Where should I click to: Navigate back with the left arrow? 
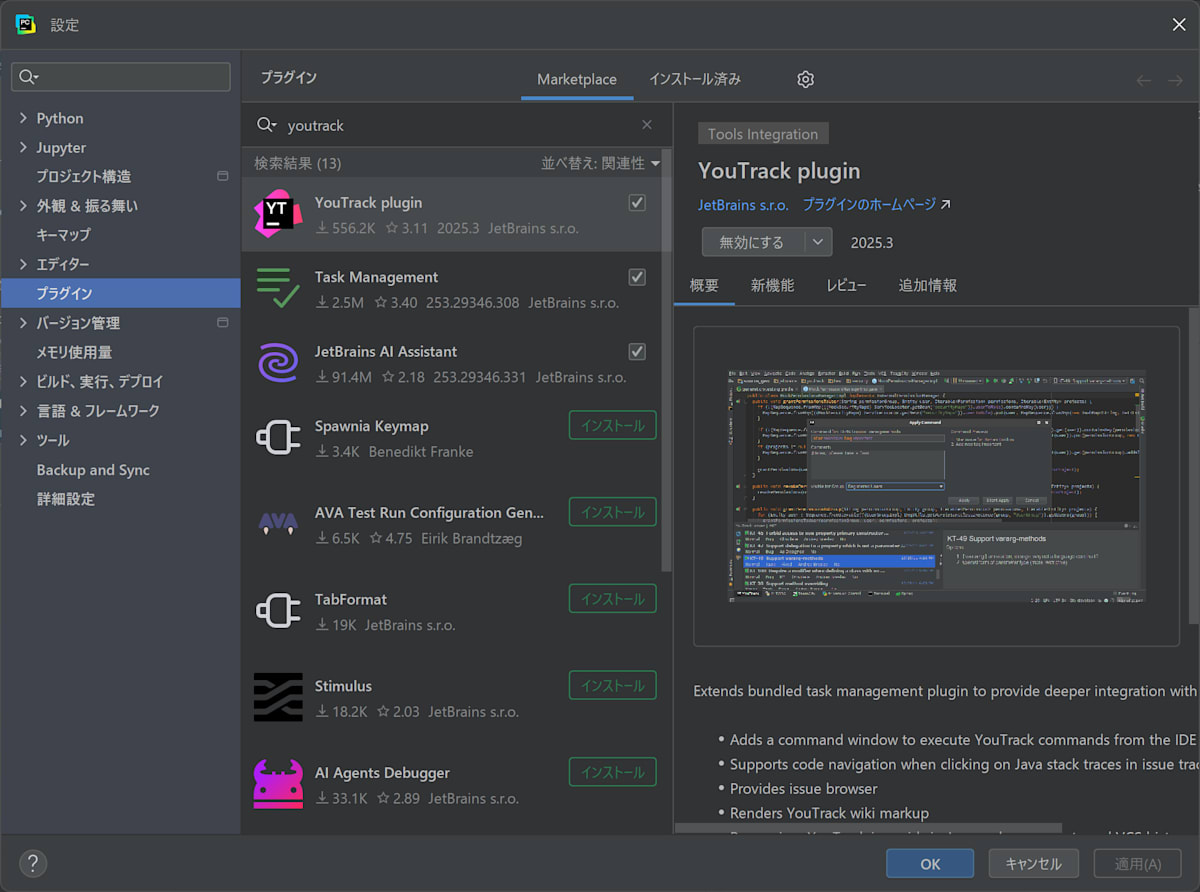point(1144,80)
